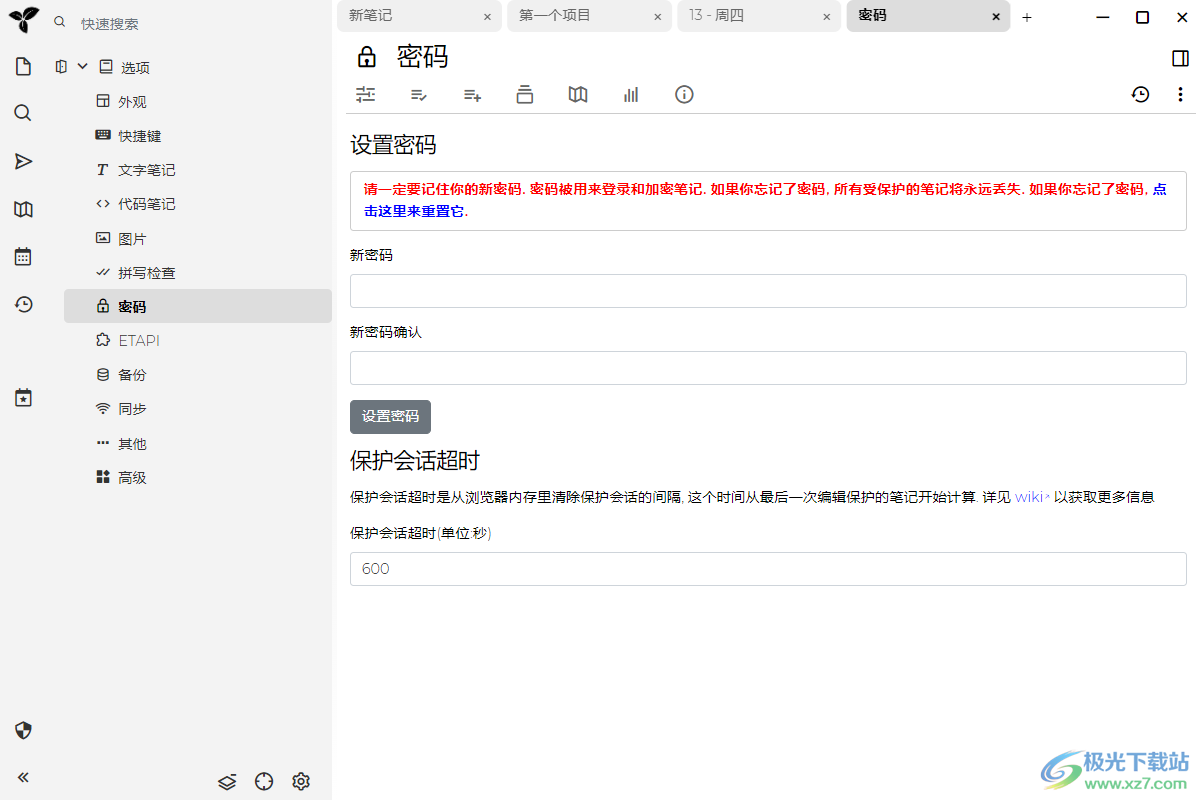This screenshot has height=800, width=1200.
Task: Open the note paths icon in the ribbon
Action: (525, 94)
